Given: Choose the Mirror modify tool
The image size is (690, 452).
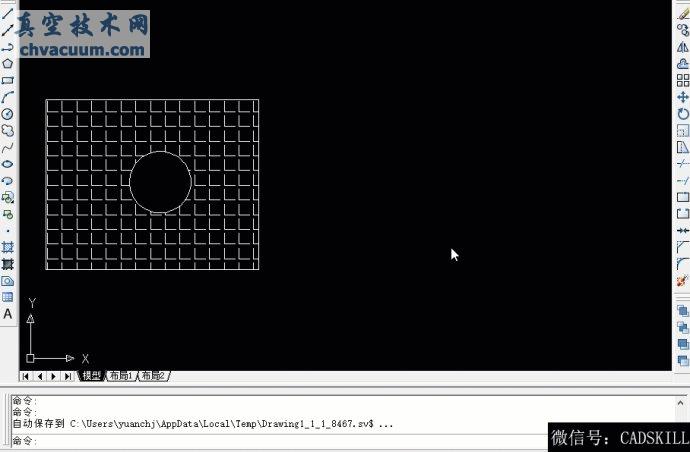Looking at the screenshot, I should [683, 47].
